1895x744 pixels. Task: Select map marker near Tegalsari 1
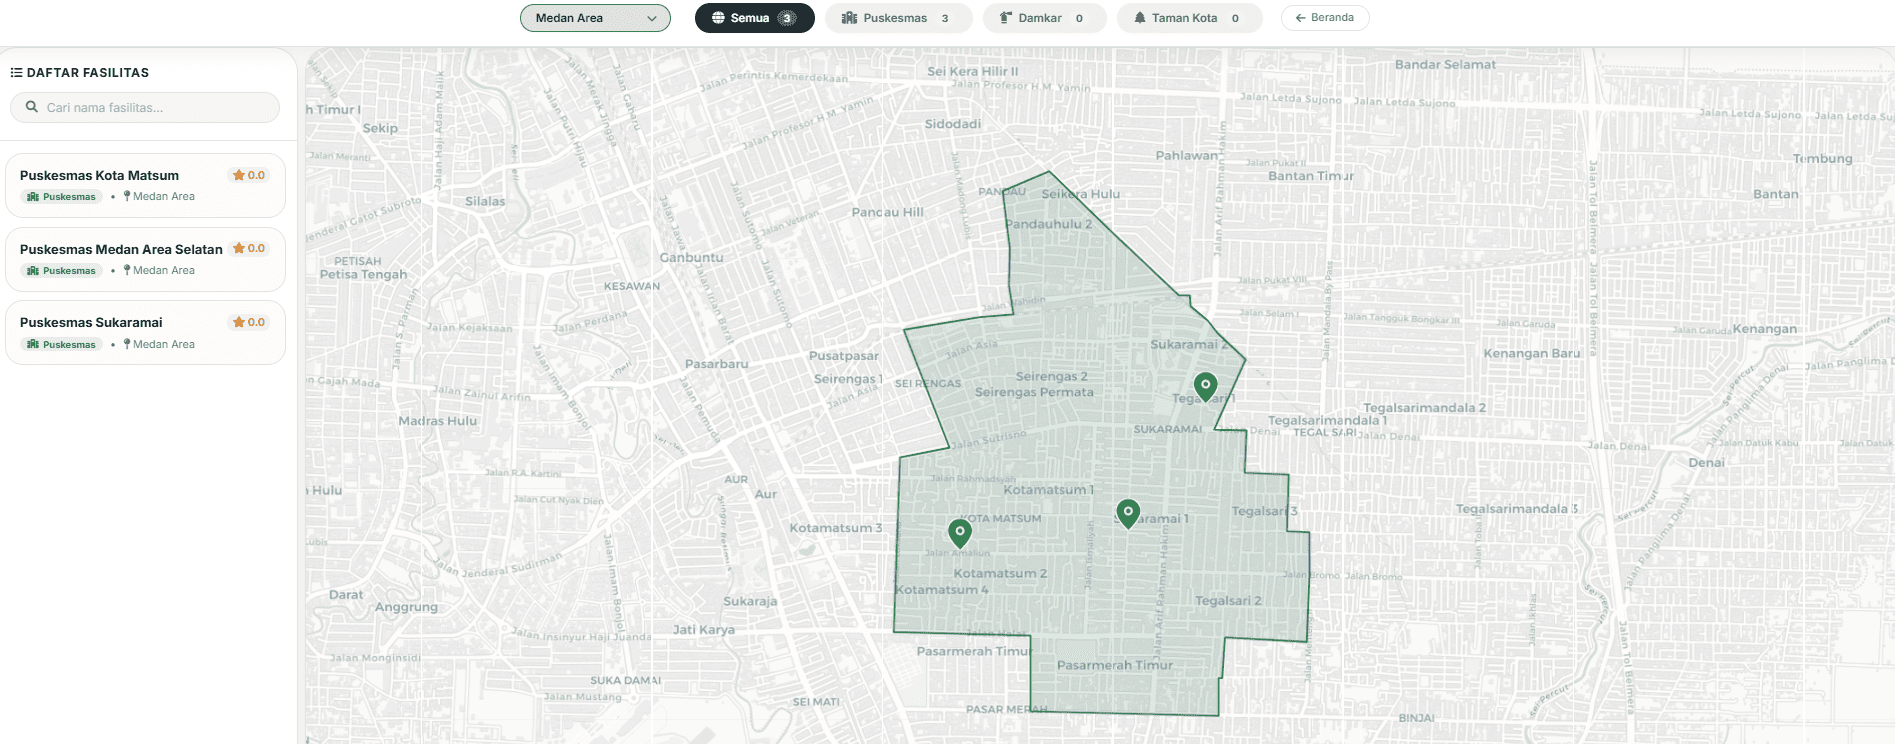pyautogui.click(x=1206, y=386)
